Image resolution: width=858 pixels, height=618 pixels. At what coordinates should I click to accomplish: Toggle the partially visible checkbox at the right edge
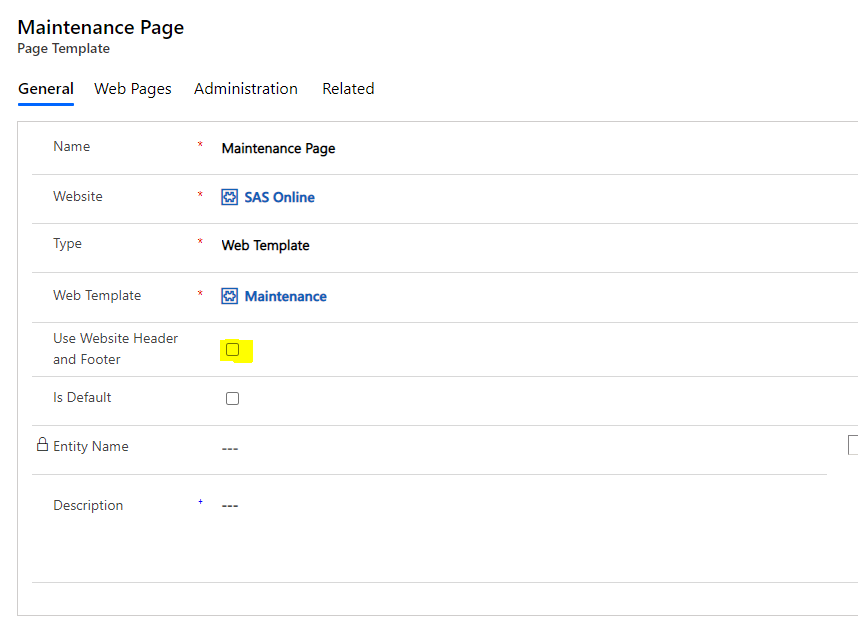(852, 444)
